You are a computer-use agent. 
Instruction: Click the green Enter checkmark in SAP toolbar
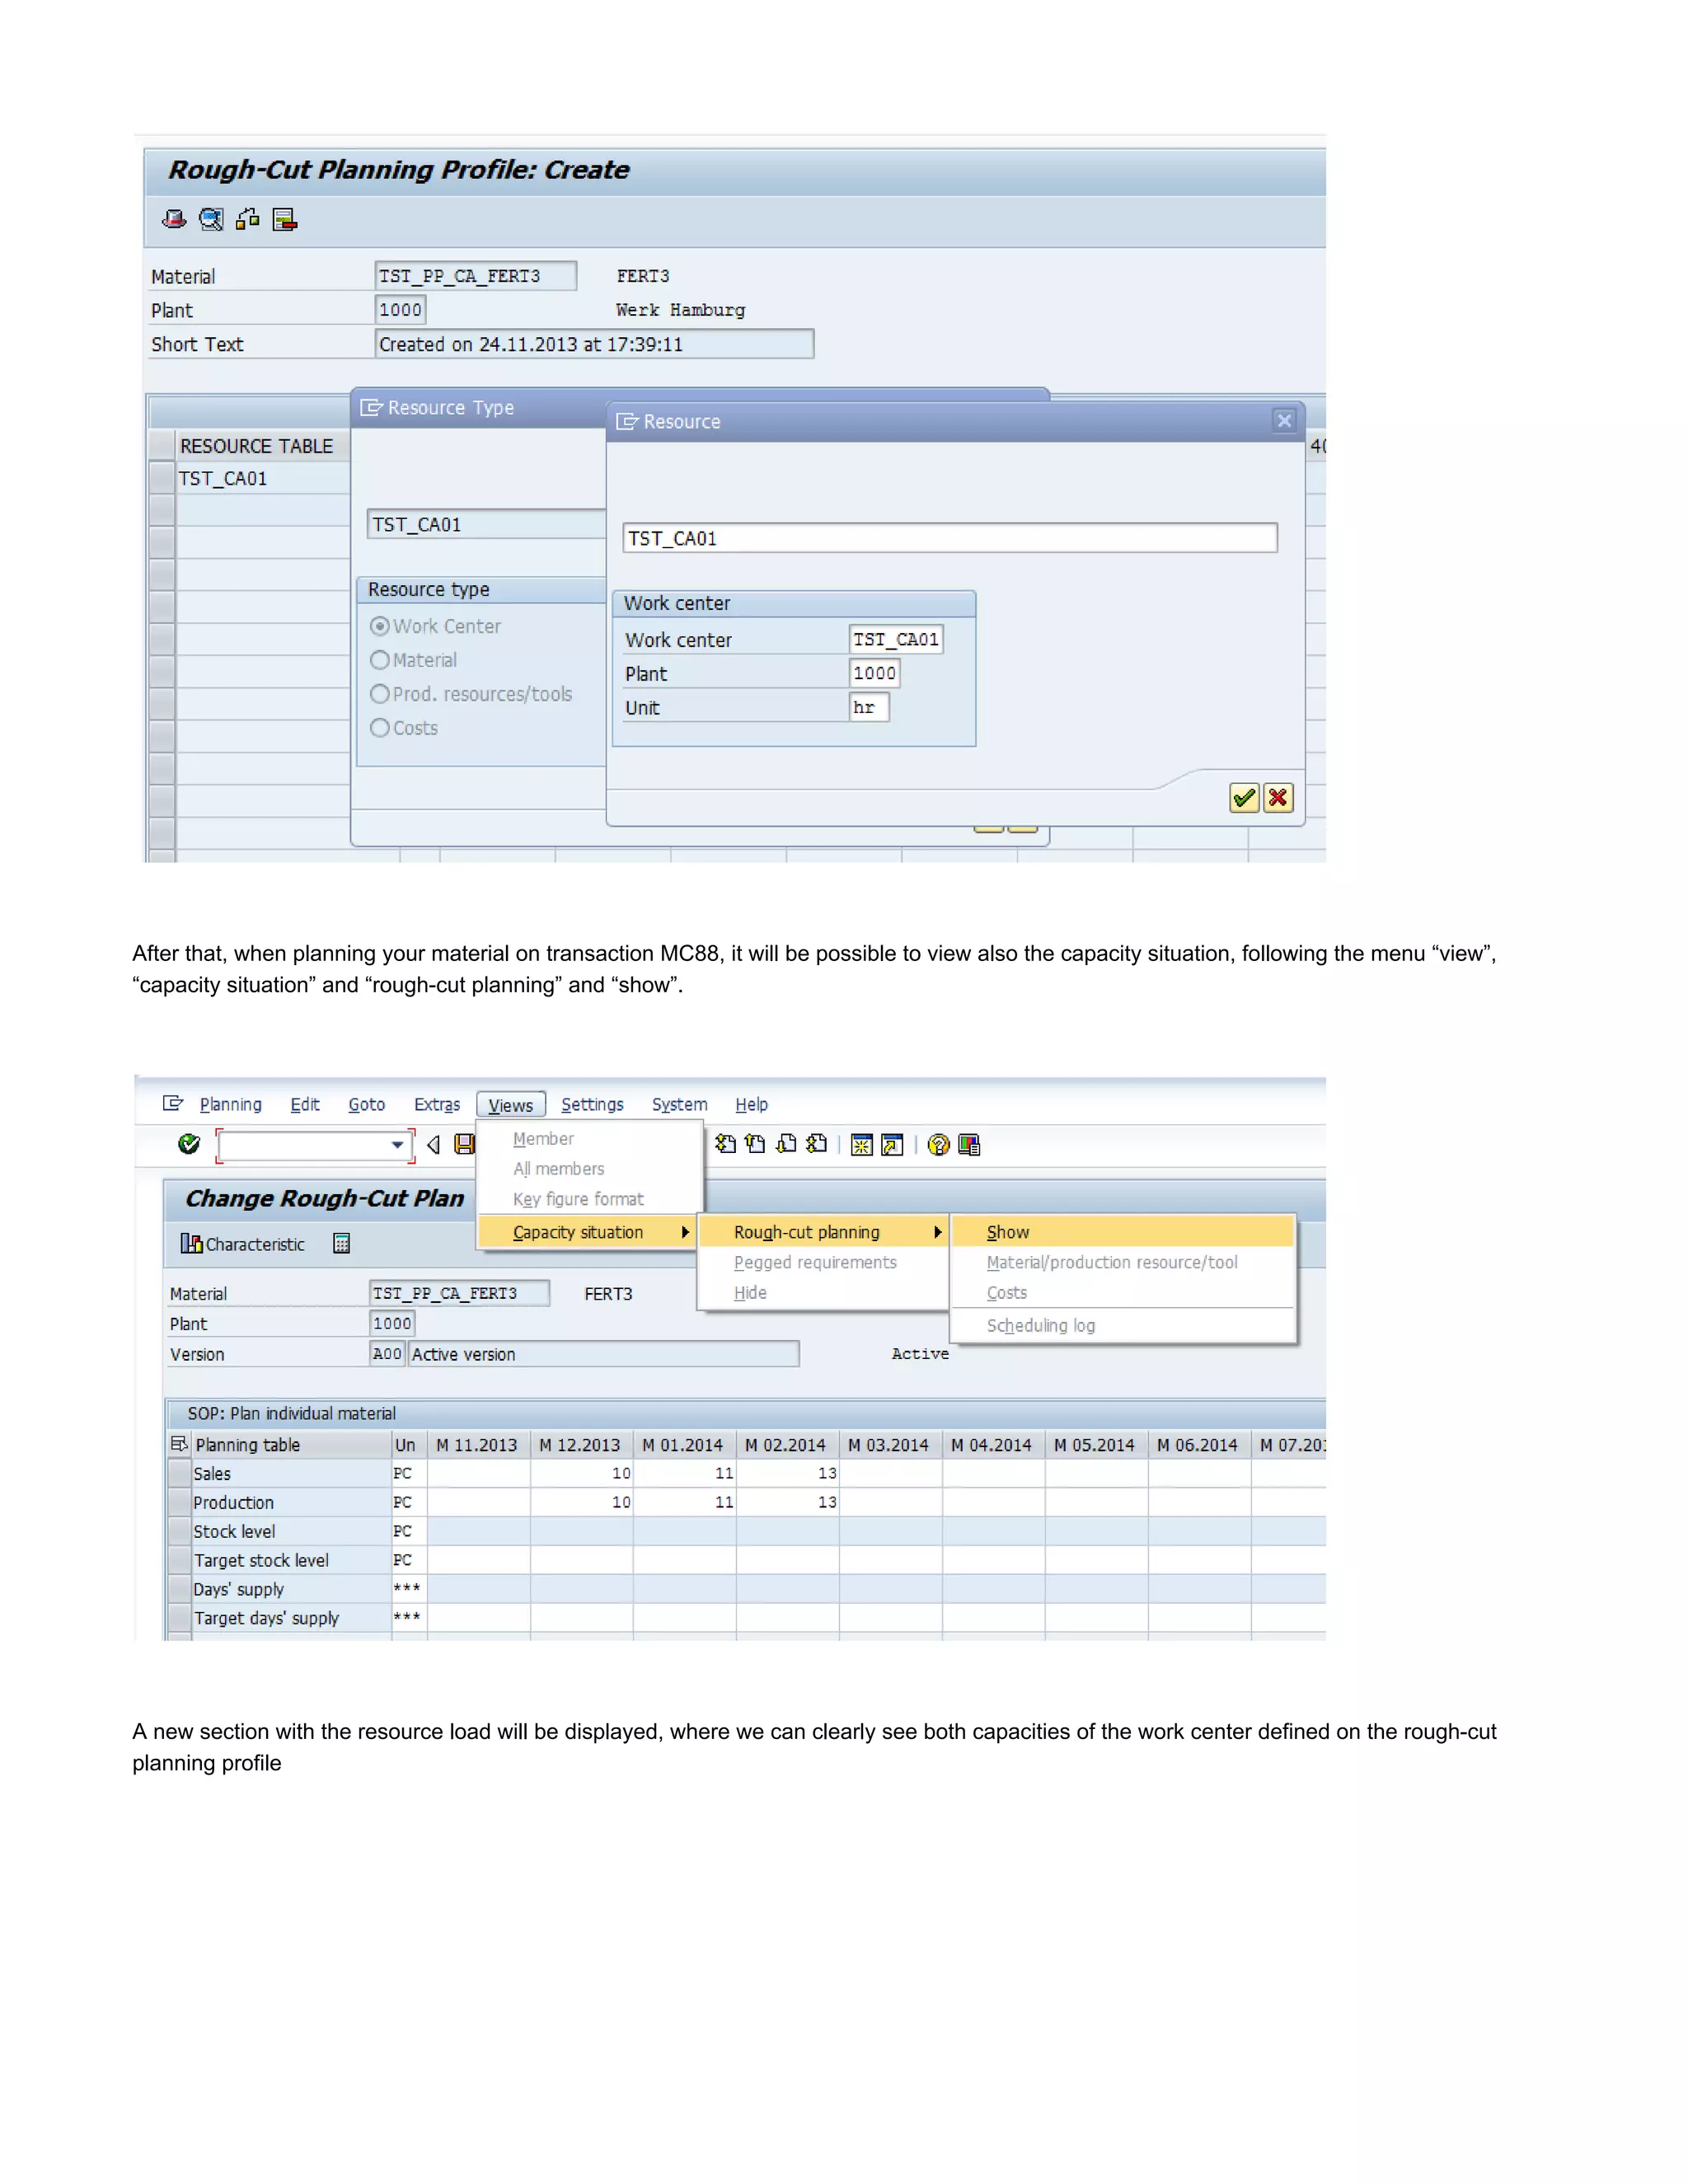pyautogui.click(x=188, y=1144)
